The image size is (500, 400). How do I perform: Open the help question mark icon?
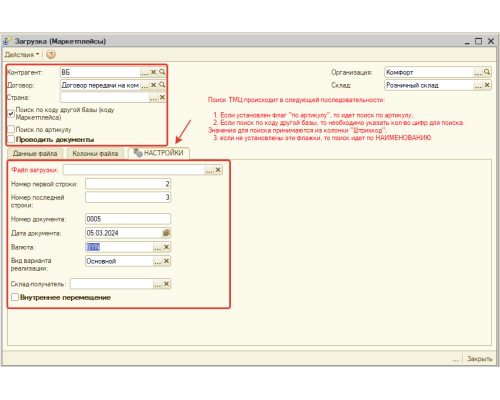(x=51, y=54)
